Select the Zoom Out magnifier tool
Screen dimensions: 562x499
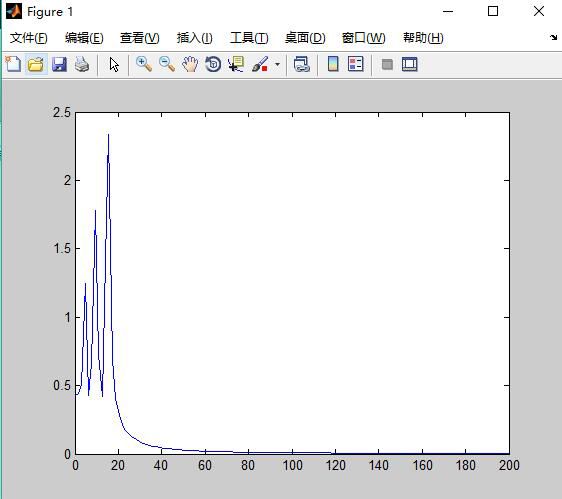(x=167, y=65)
